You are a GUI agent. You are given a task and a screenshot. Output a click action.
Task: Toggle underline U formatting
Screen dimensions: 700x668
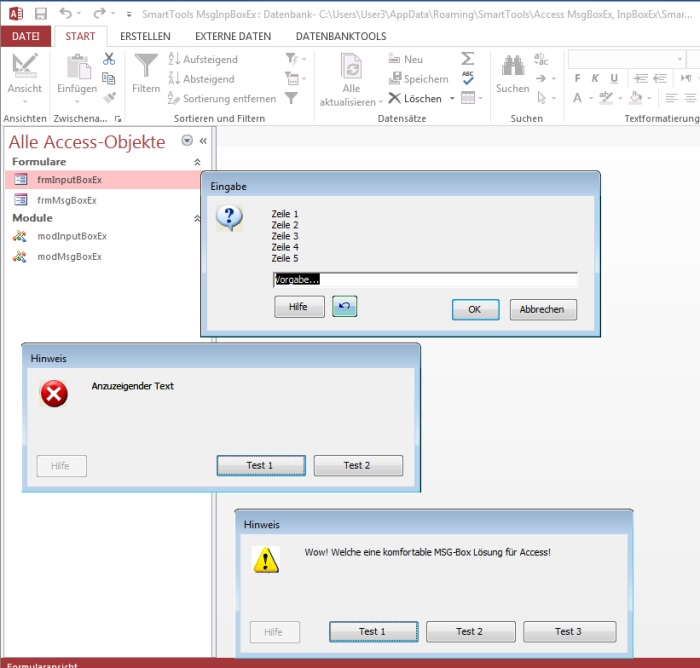(x=614, y=79)
